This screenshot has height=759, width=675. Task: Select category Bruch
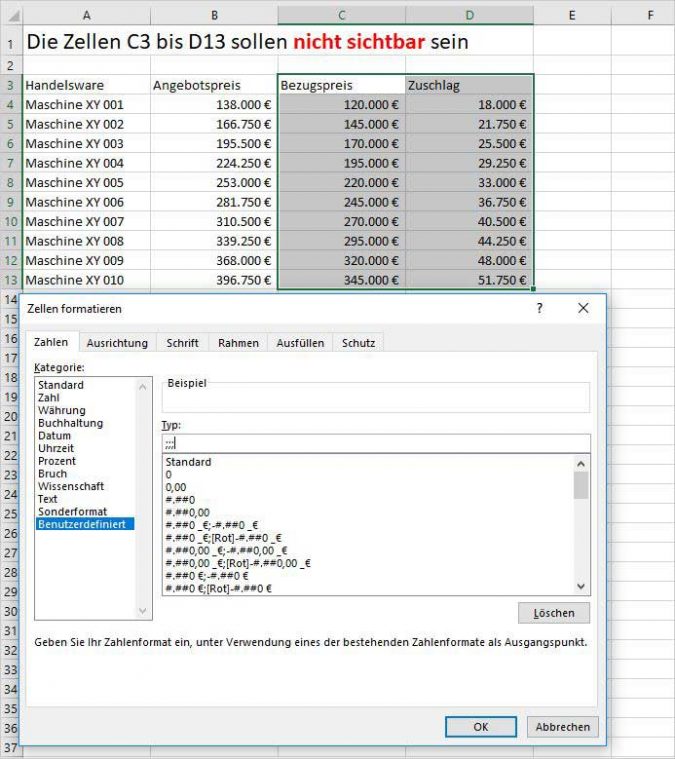tap(52, 473)
